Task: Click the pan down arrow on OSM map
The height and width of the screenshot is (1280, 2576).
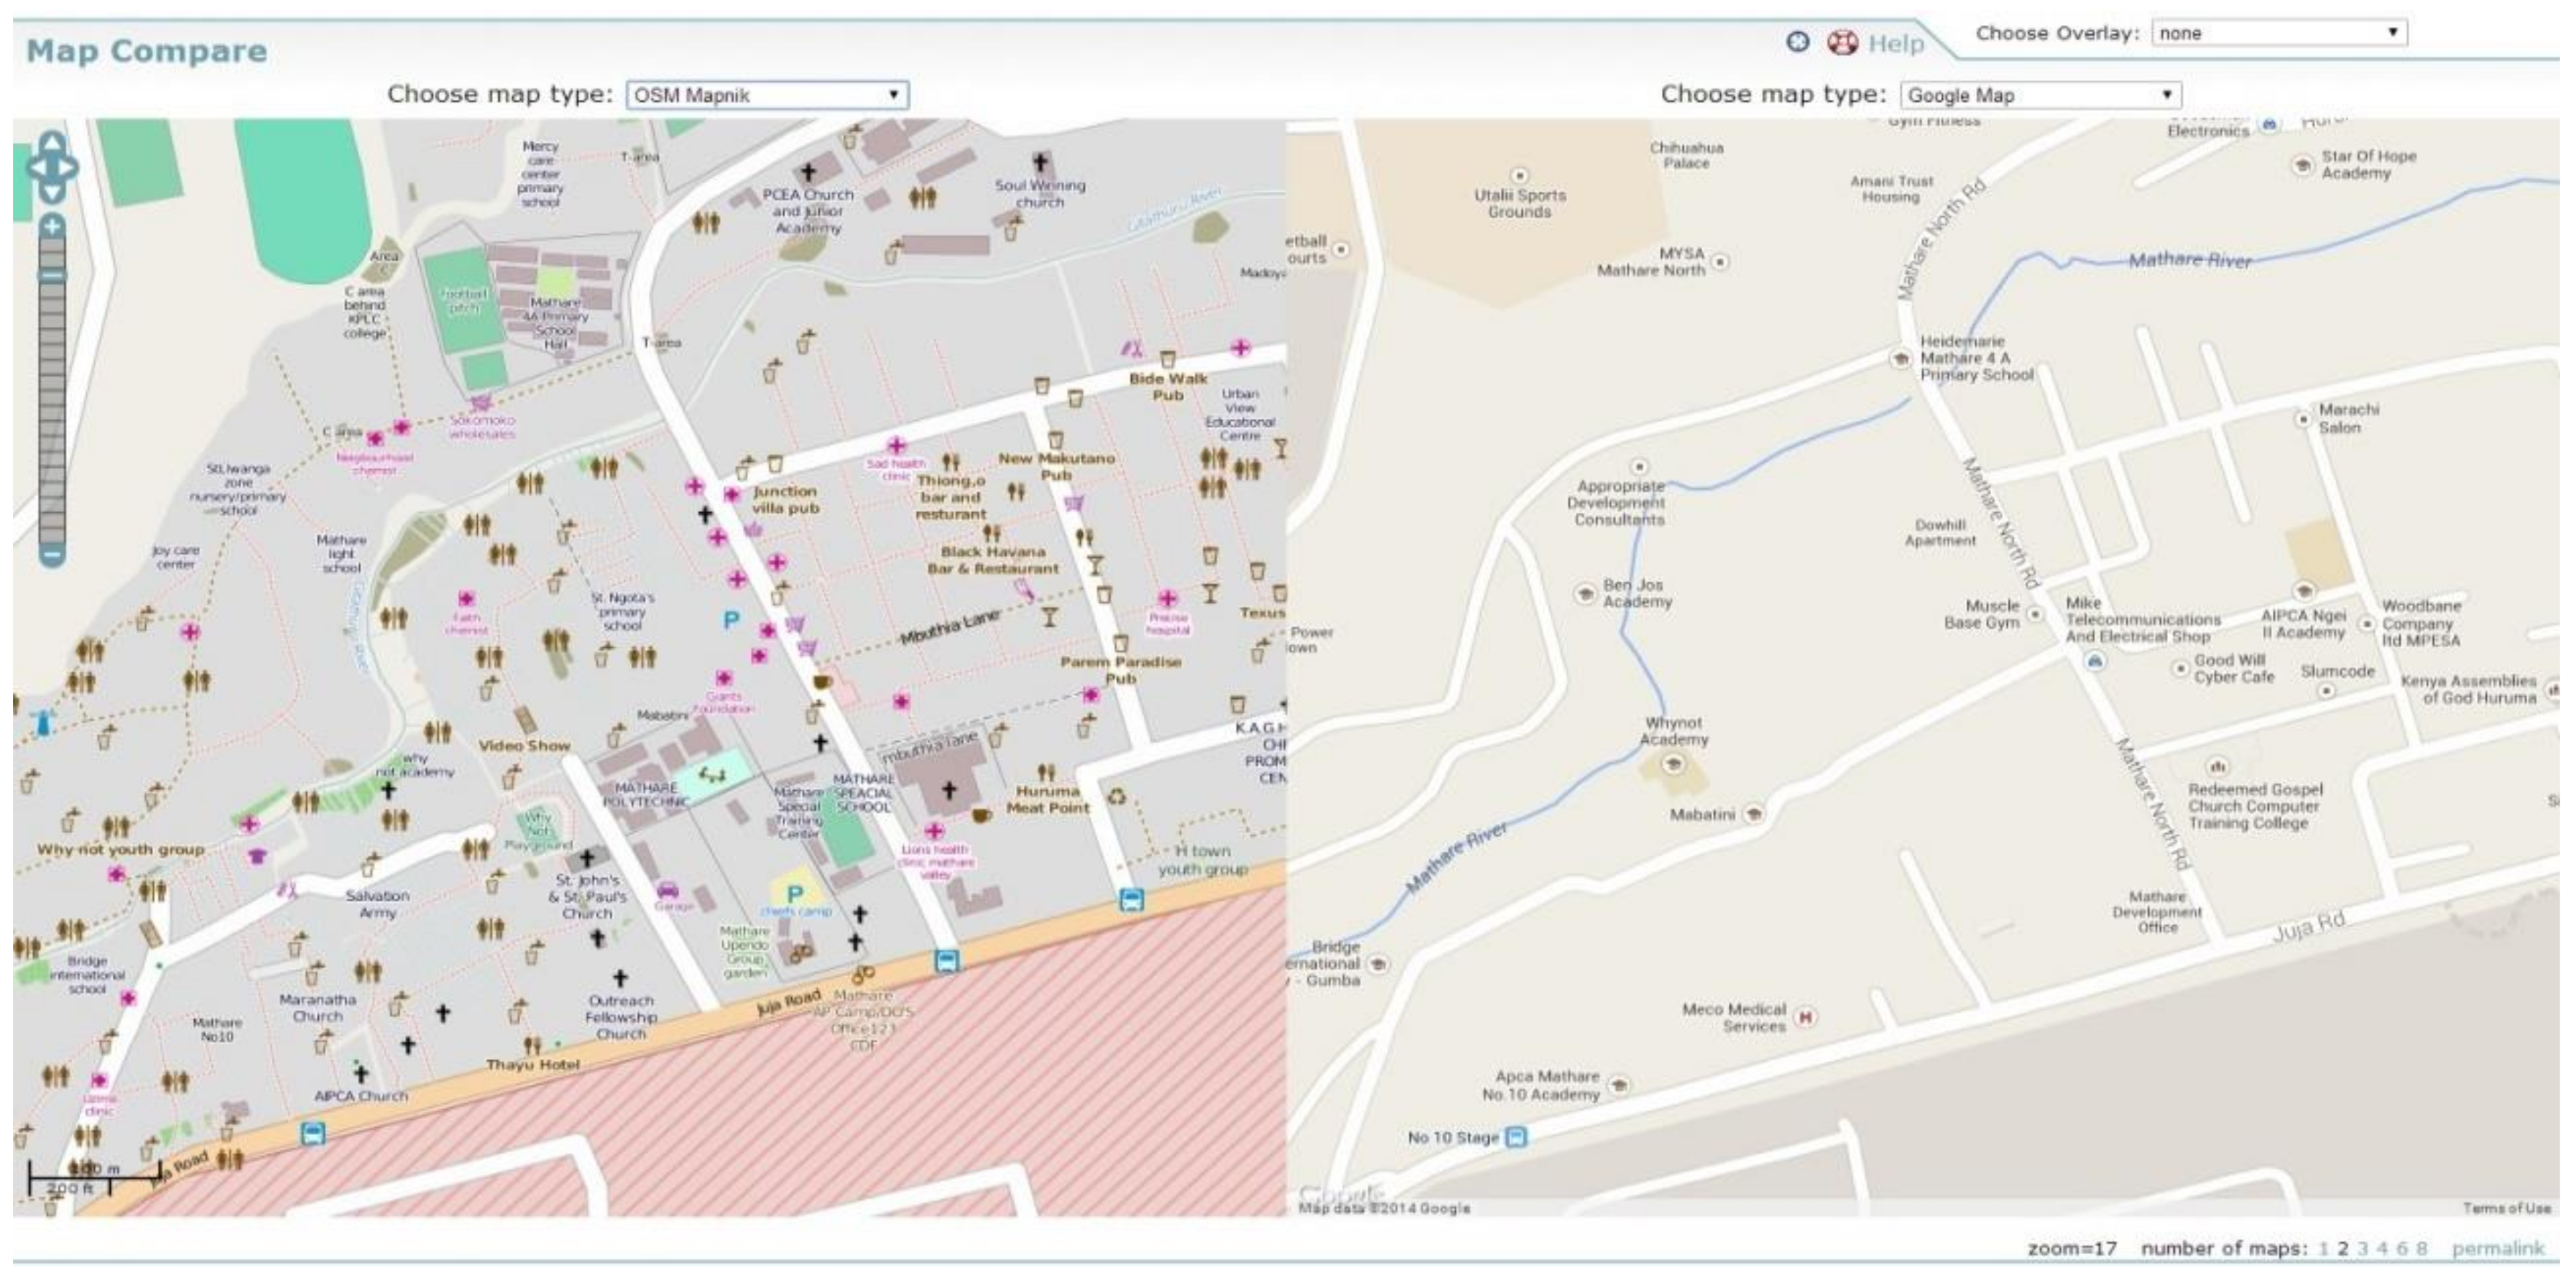Action: coord(52,190)
